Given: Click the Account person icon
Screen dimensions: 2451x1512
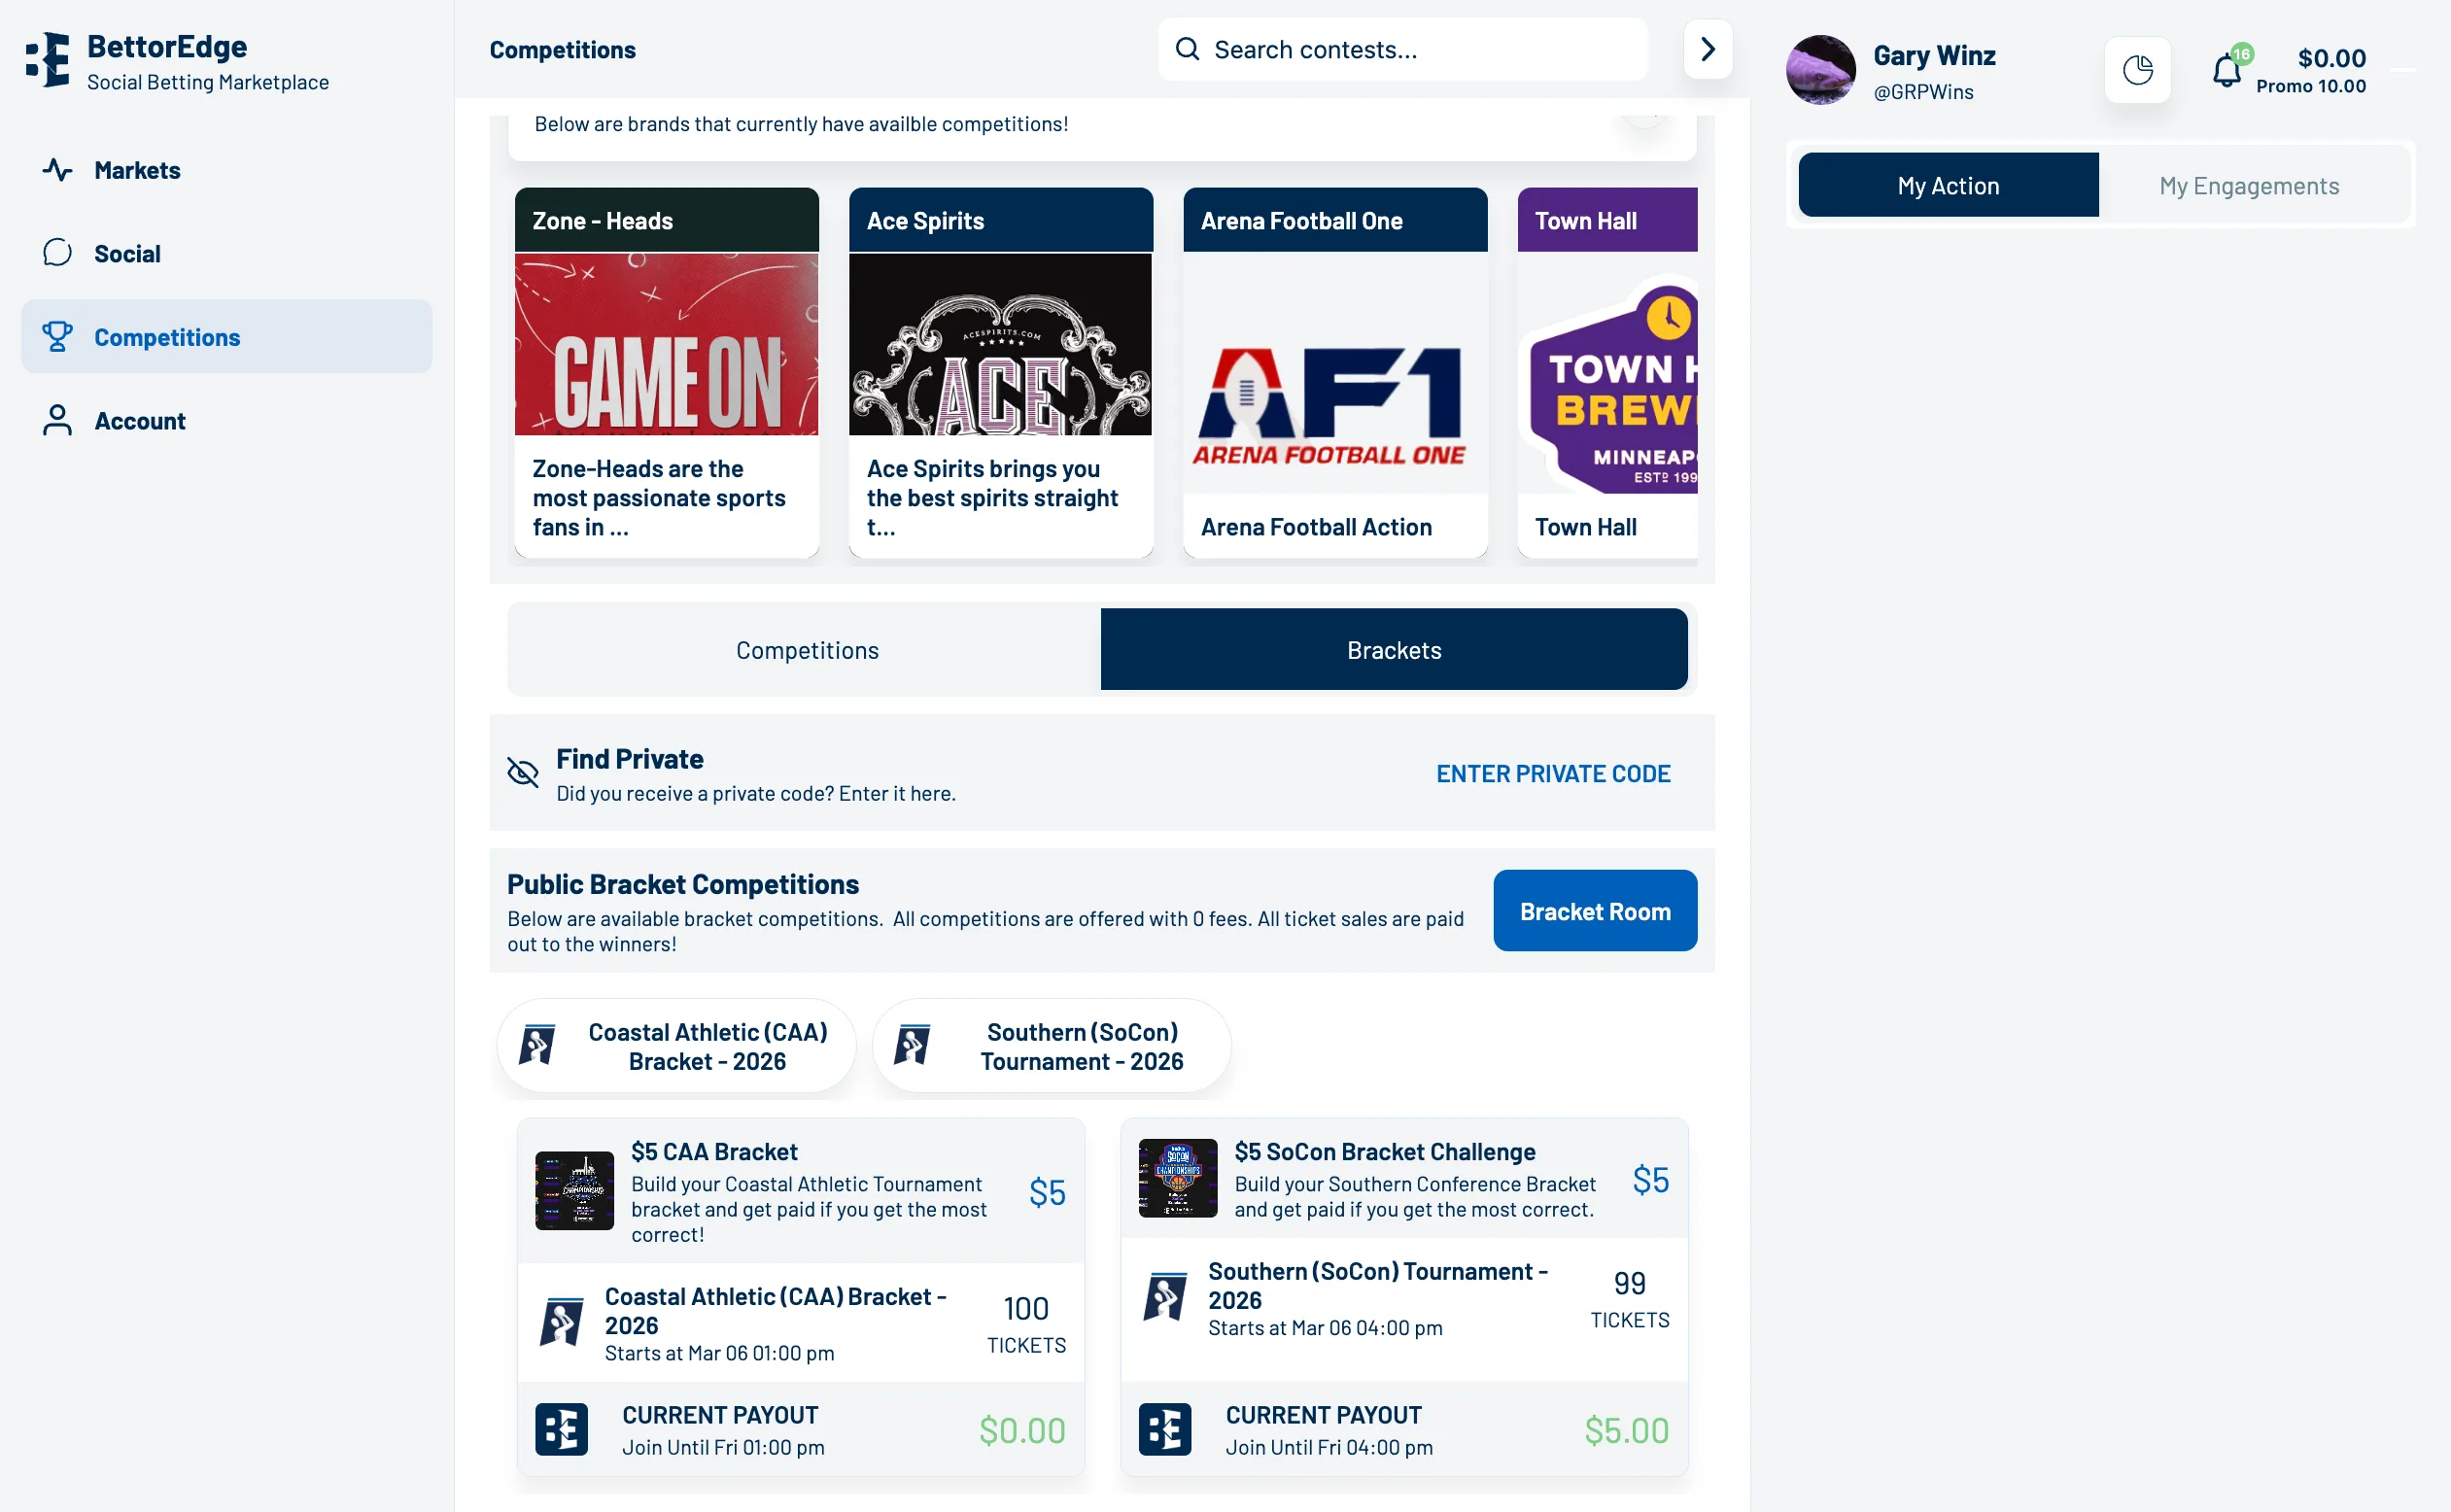Looking at the screenshot, I should pyautogui.click(x=57, y=420).
